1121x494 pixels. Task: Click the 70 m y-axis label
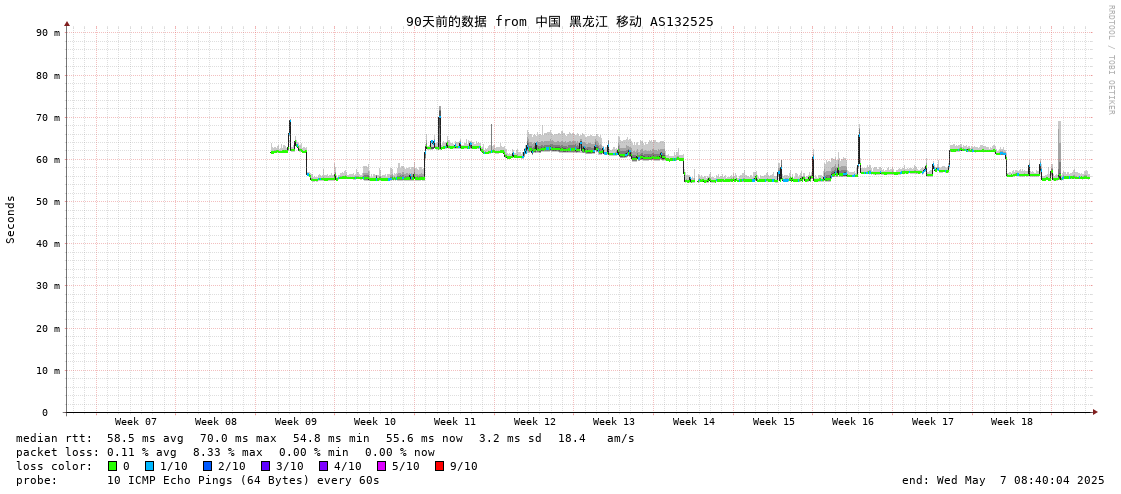point(47,117)
